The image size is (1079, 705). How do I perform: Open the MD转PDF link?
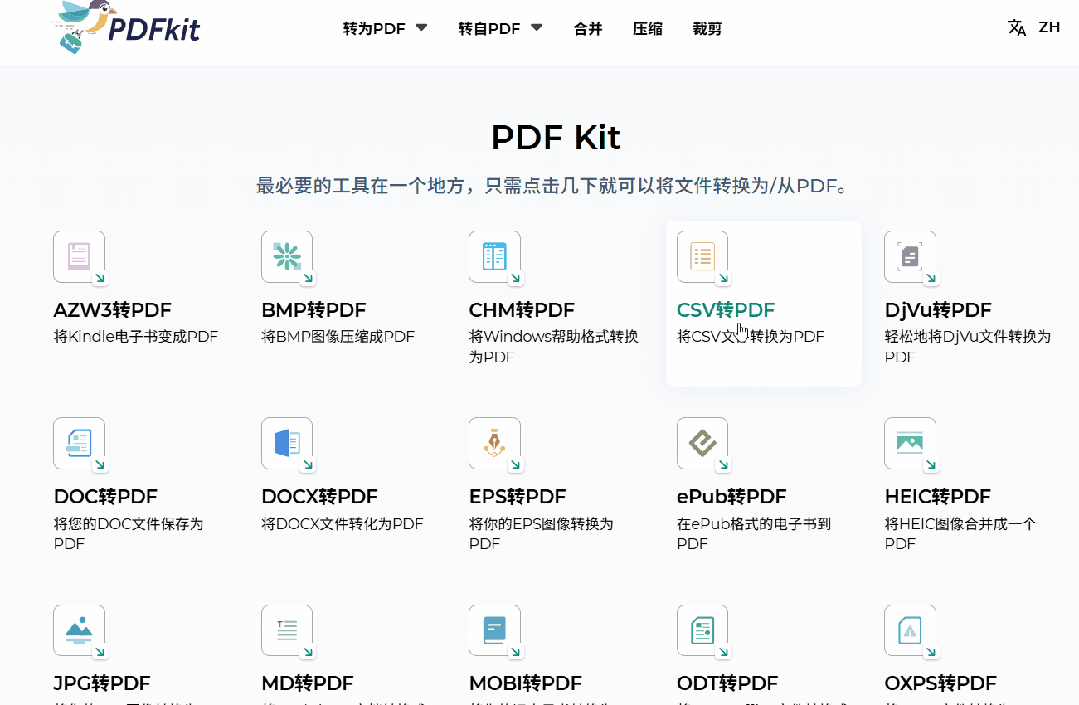coord(308,684)
